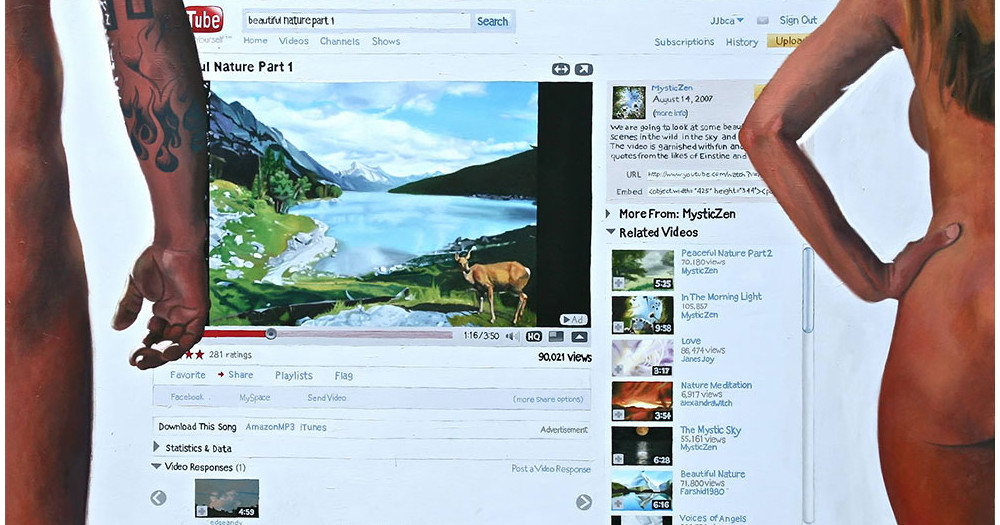Image resolution: width=1000 pixels, height=525 pixels.
Task: Open the Shows tab
Action: click(x=386, y=41)
